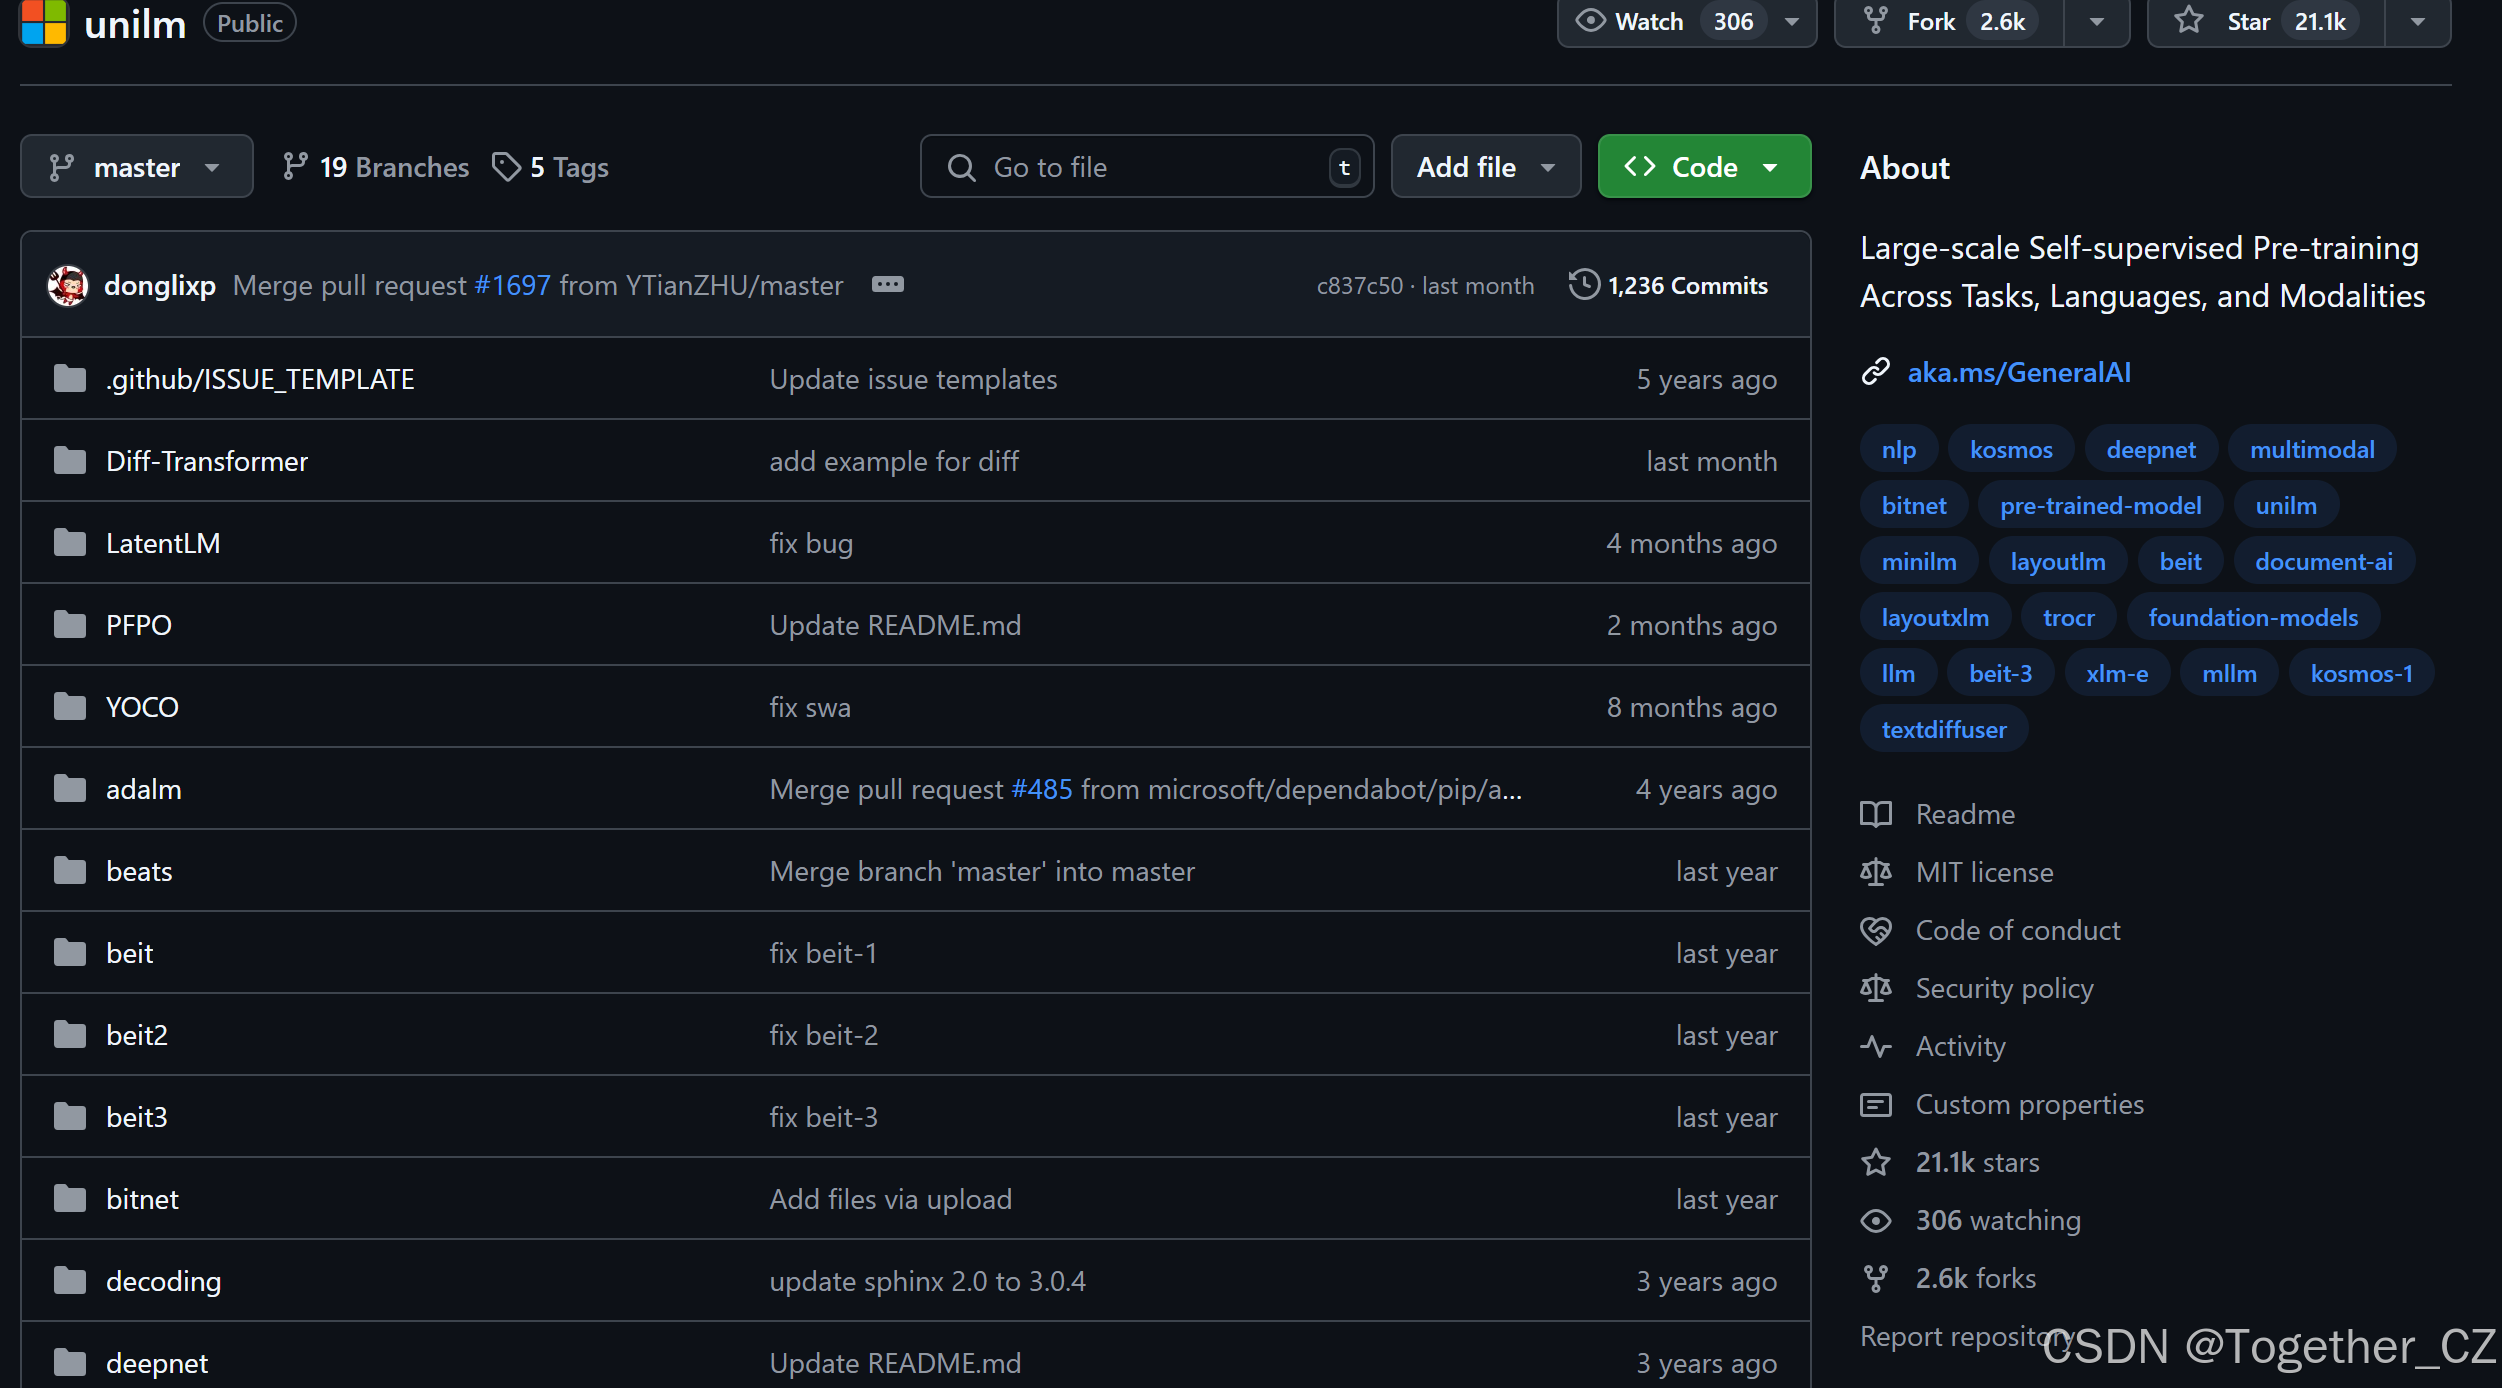This screenshot has height=1388, width=2502.
Task: Click the Microsoft logo avatar
Action: click(43, 22)
